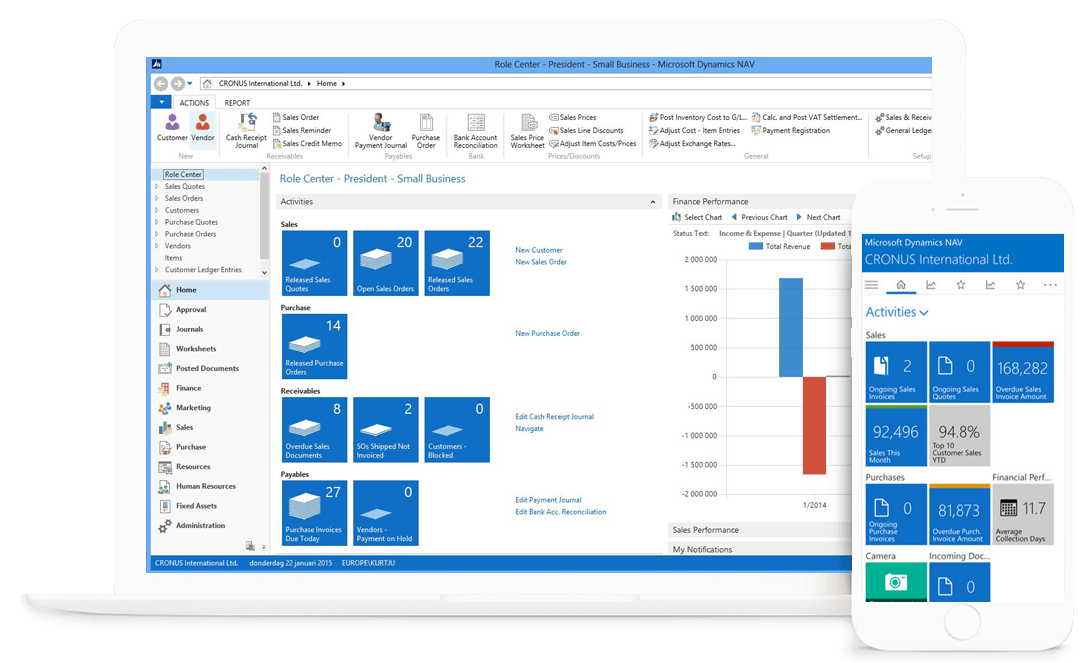The height and width of the screenshot is (663, 1090).
Task: Launch Cash Receipt Journal from the ribbon
Action: (246, 131)
